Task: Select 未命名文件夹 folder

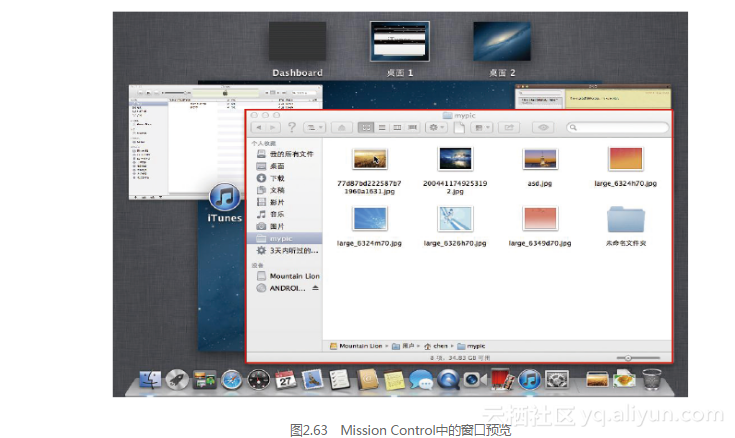Action: pyautogui.click(x=626, y=219)
